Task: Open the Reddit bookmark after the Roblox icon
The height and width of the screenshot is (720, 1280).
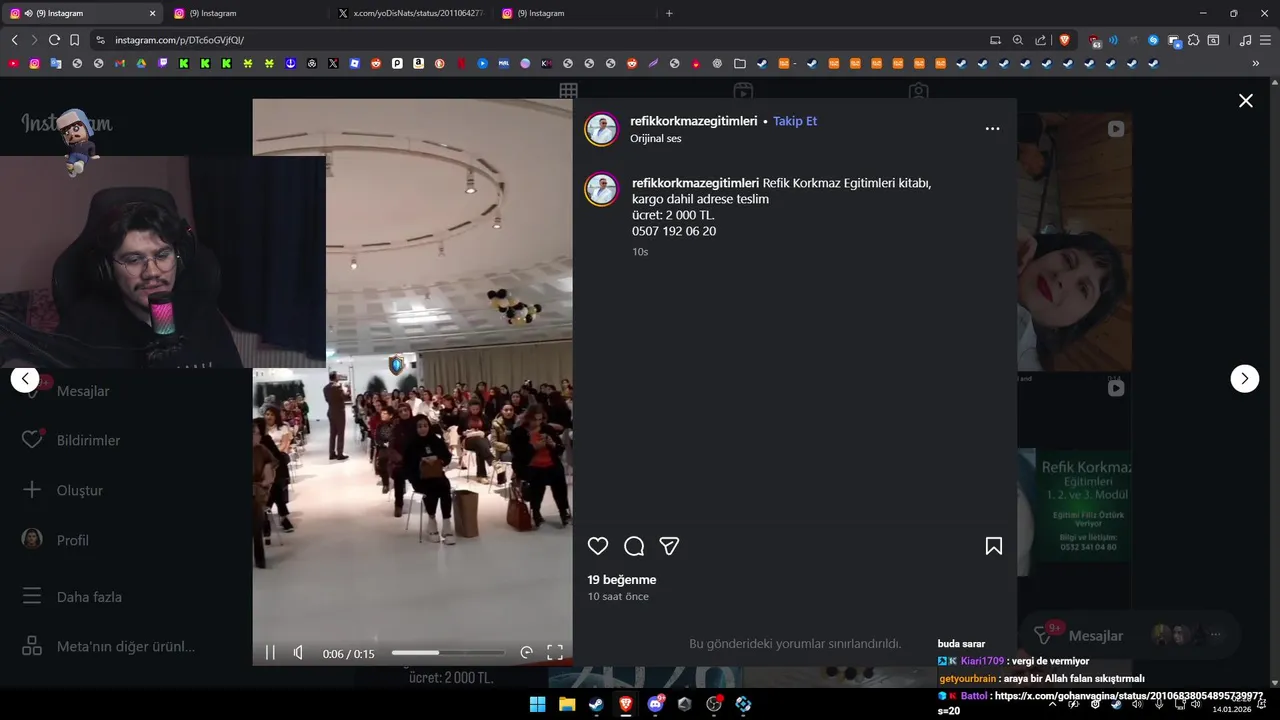Action: [376, 63]
